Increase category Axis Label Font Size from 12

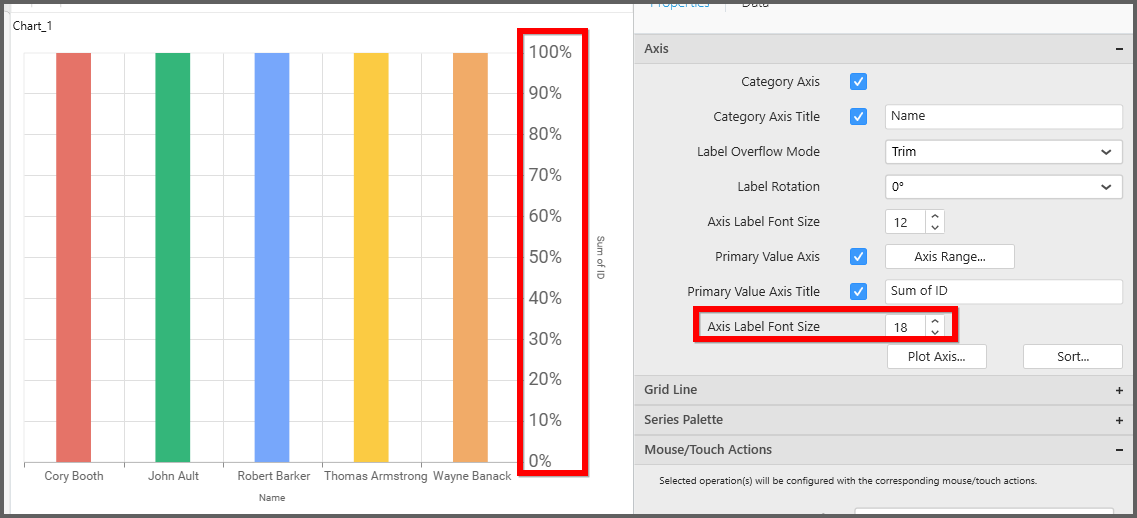(x=934, y=216)
